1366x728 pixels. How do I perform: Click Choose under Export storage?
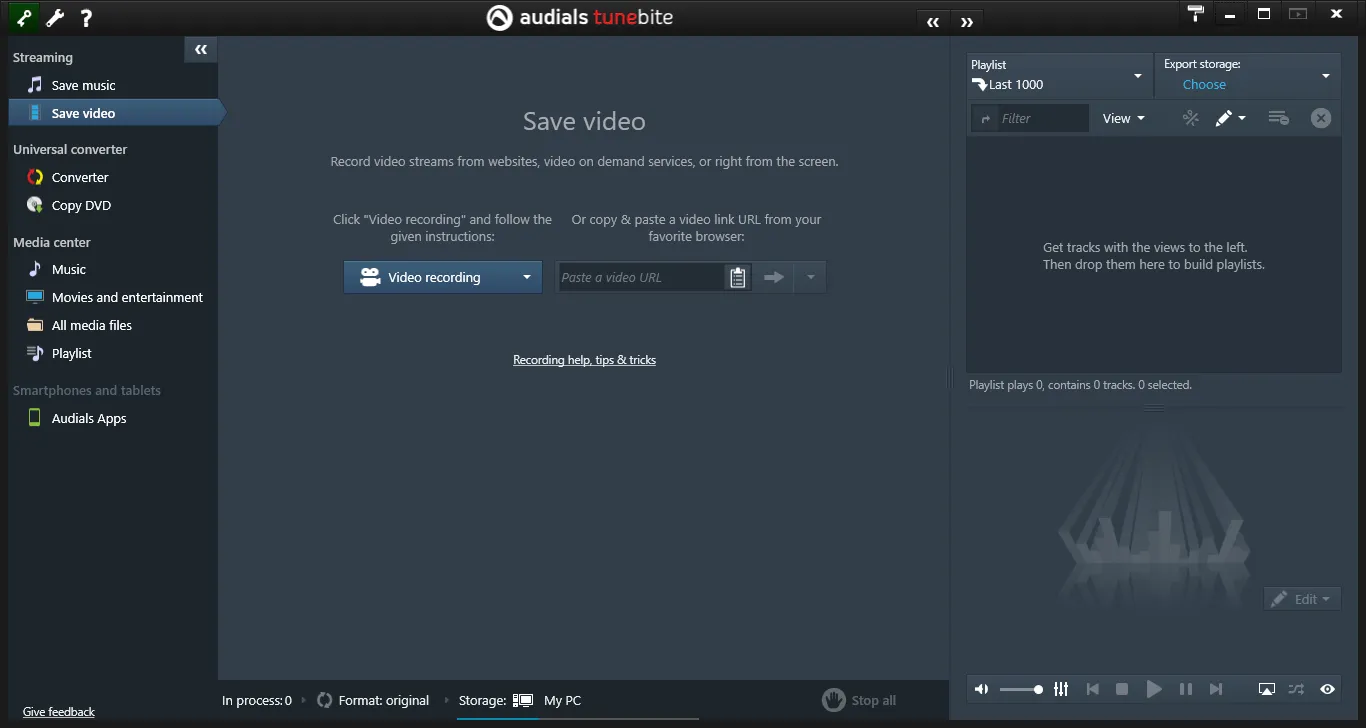pyautogui.click(x=1203, y=85)
